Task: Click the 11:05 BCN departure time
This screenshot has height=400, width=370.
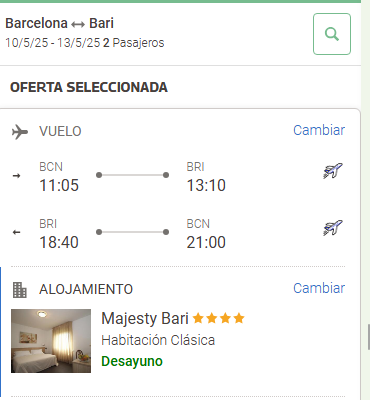Action: [x=59, y=185]
